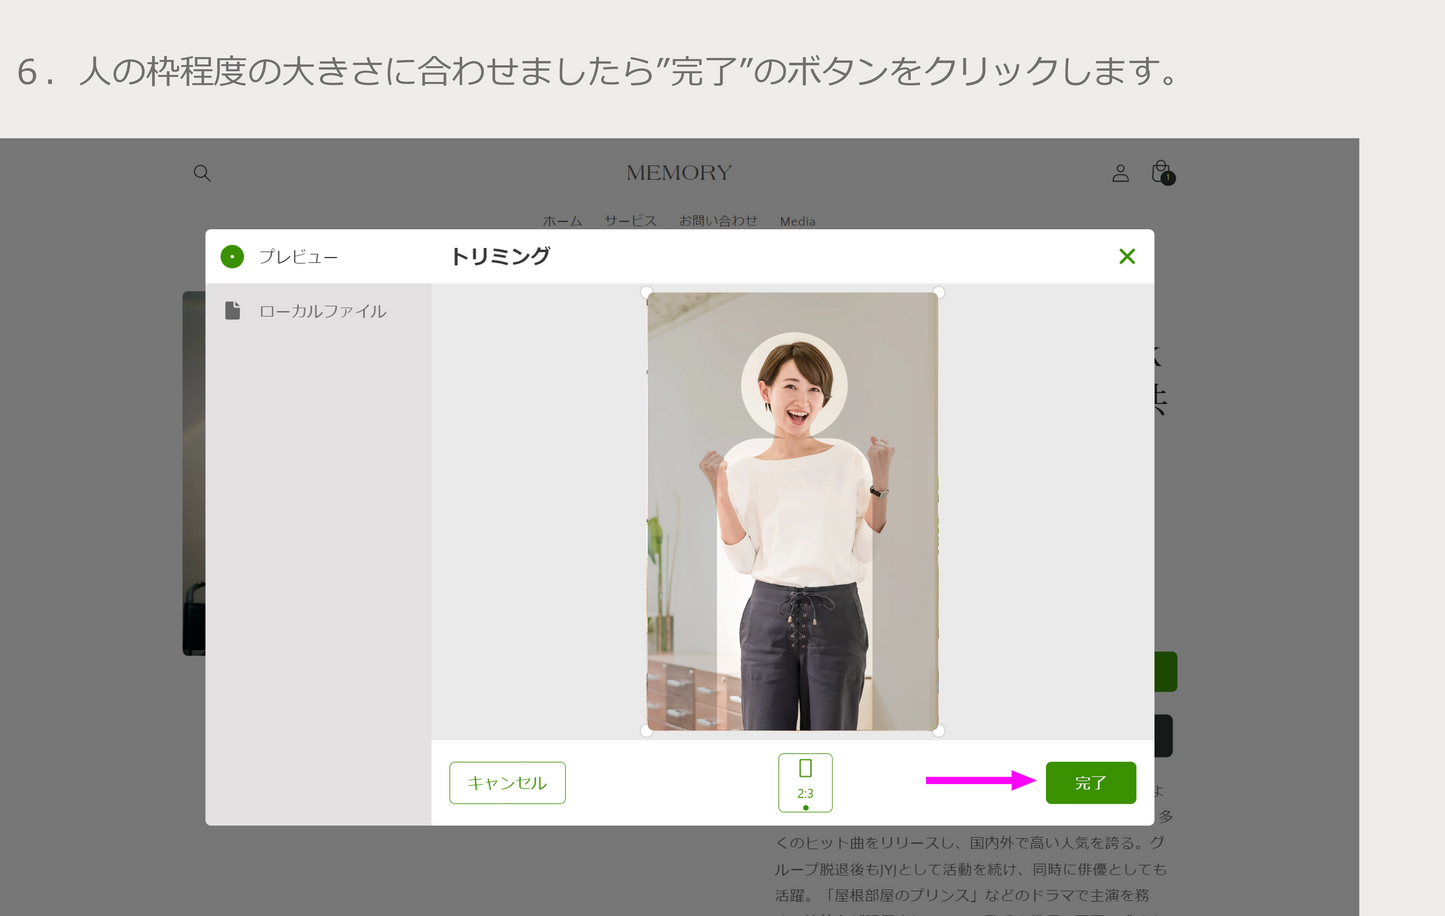The height and width of the screenshot is (916, 1445).
Task: Open the shopping cart icon
Action: tap(1162, 172)
